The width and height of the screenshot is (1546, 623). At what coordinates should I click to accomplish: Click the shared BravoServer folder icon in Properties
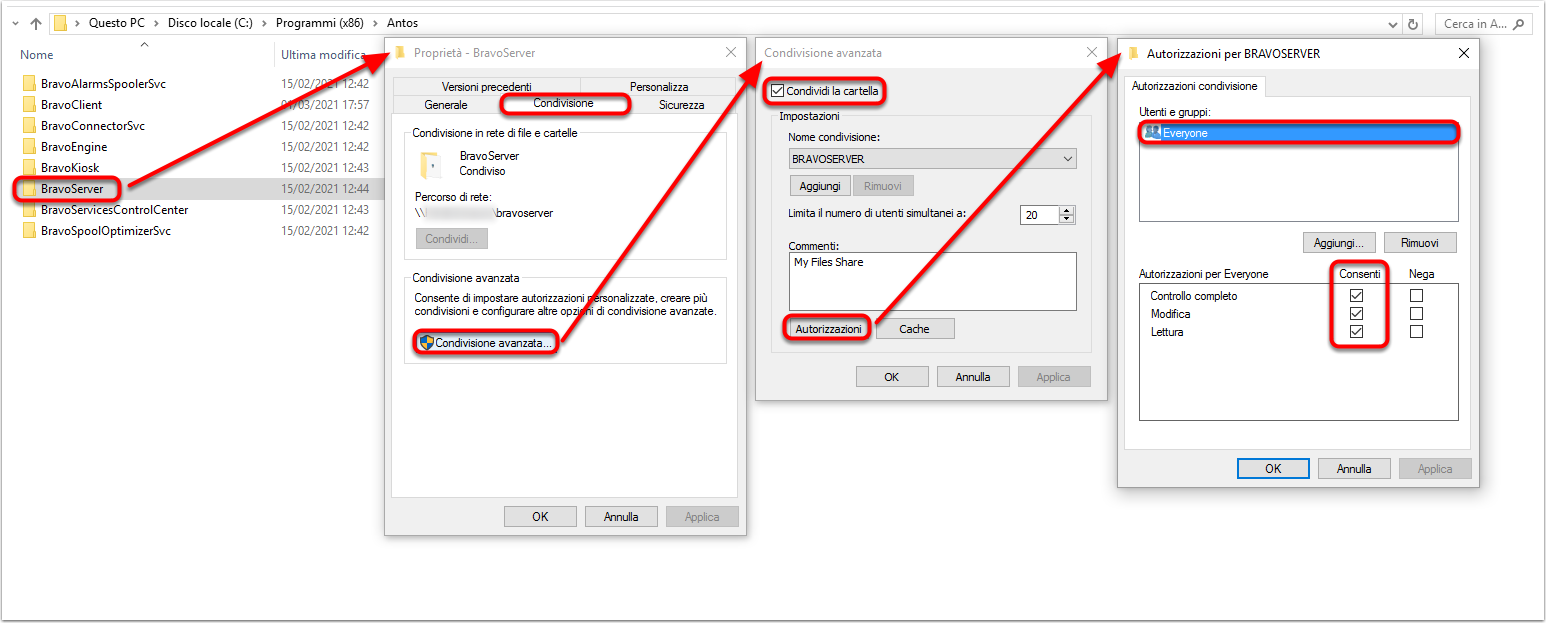431,165
